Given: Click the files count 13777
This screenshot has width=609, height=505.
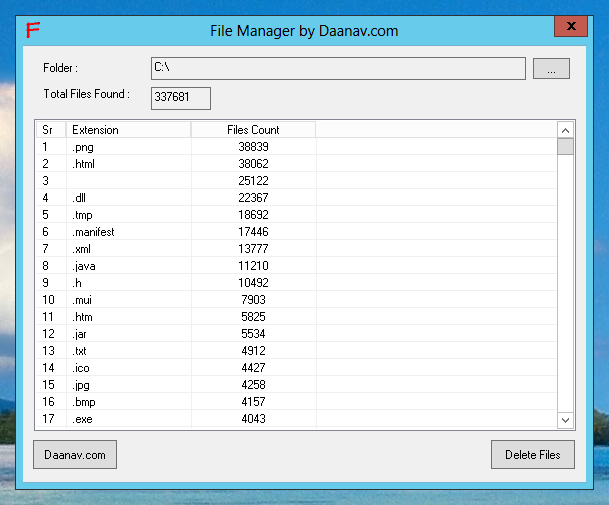Looking at the screenshot, I should coord(253,249).
